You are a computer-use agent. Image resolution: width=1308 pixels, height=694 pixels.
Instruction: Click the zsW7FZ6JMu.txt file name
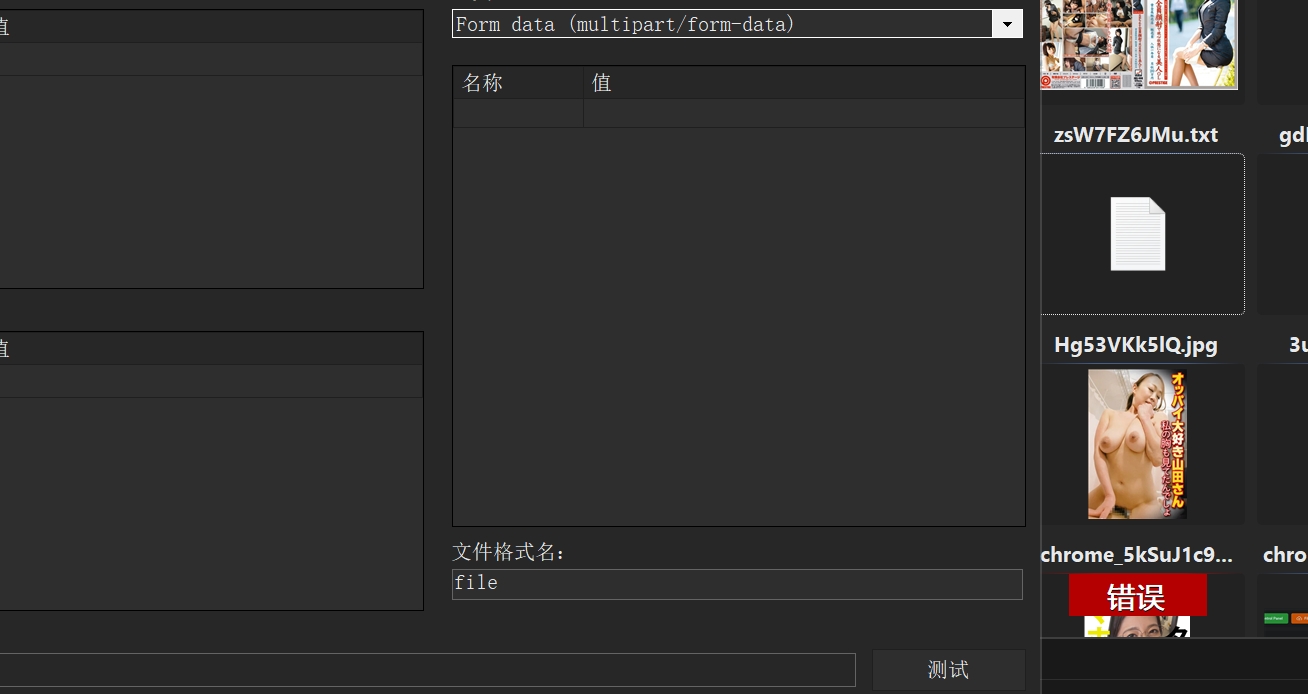point(1136,135)
